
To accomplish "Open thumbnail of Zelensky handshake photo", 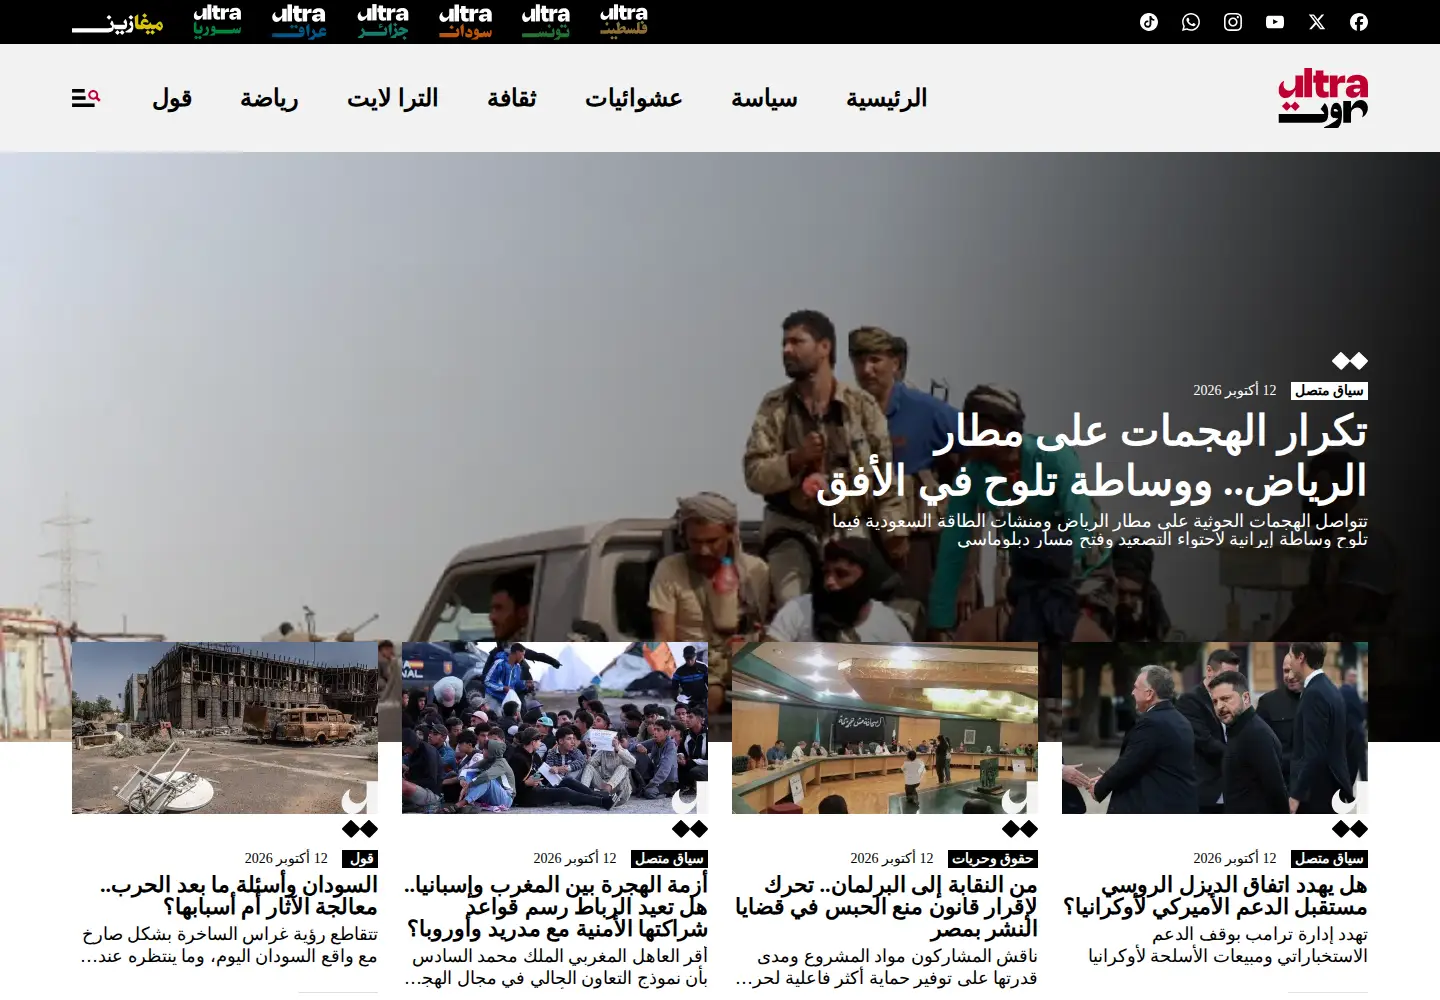I will 1215,728.
